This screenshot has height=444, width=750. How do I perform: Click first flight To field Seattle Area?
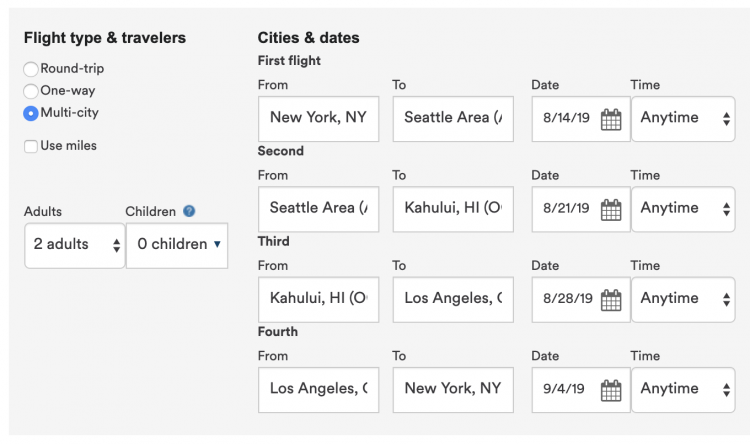[453, 118]
